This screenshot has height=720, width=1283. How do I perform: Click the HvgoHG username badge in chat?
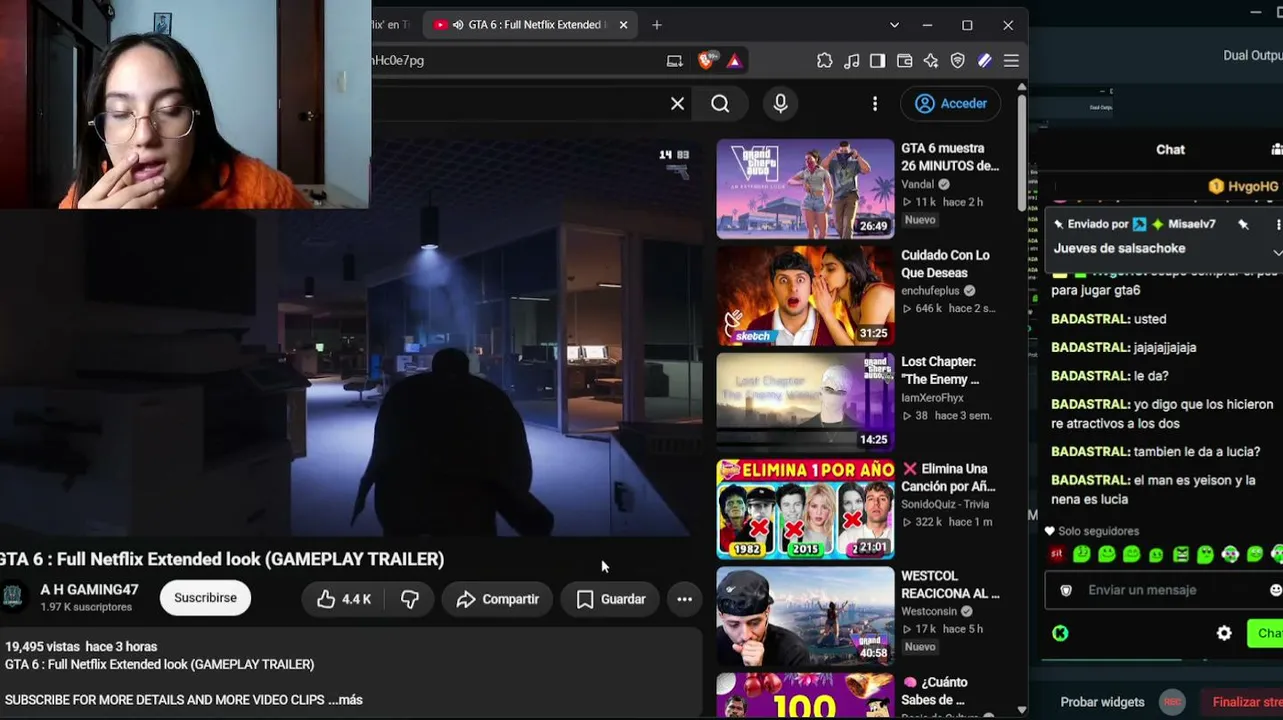point(1244,186)
